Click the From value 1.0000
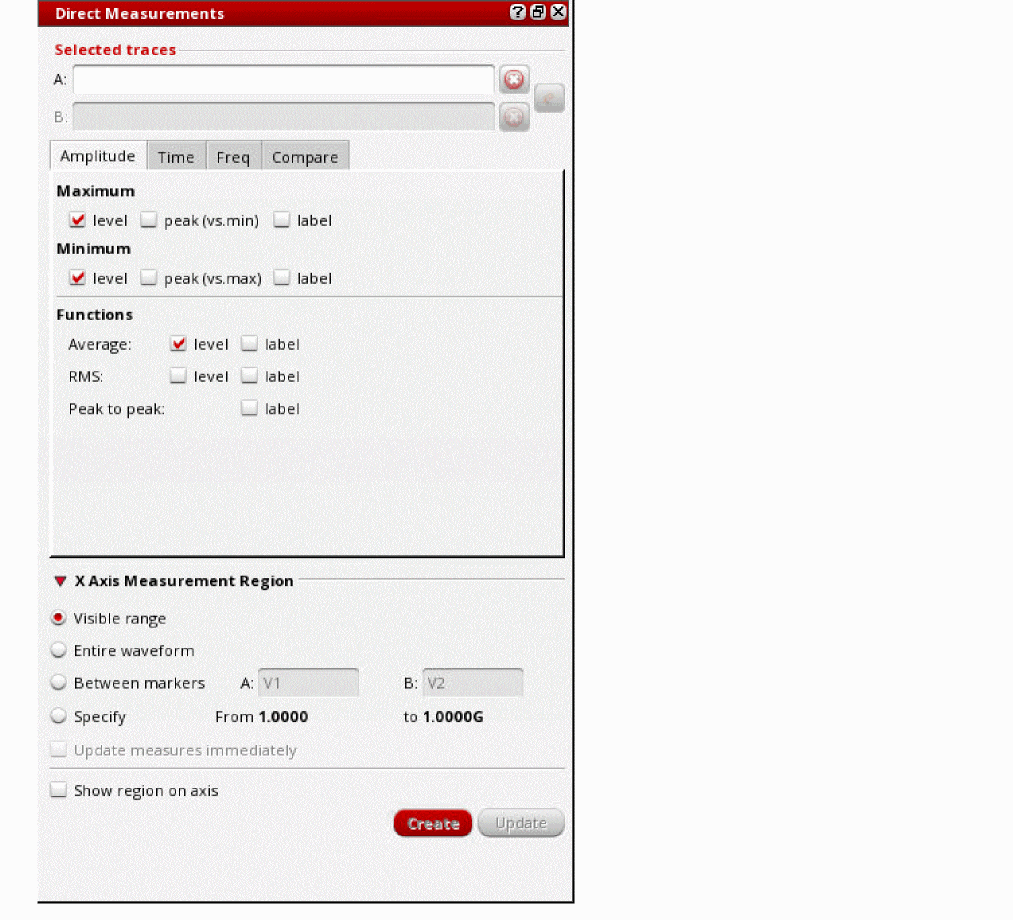The height and width of the screenshot is (920, 1013). coord(284,716)
